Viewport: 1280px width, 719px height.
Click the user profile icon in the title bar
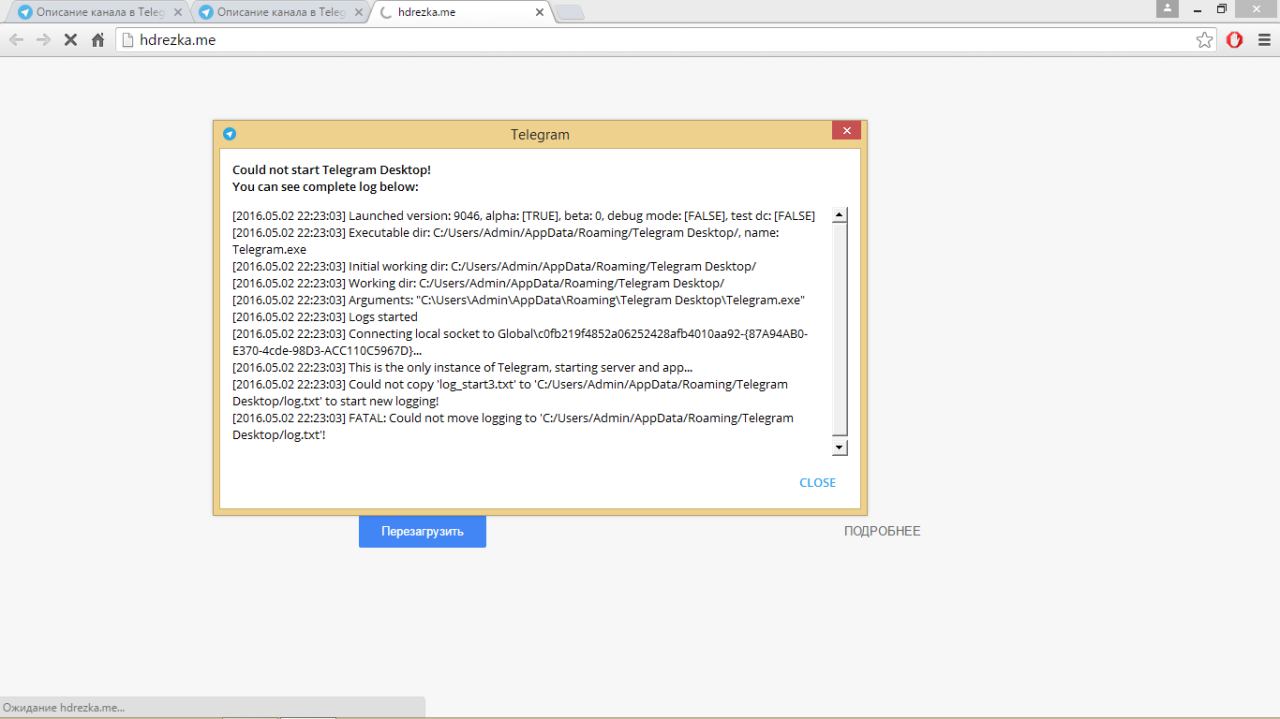[1167, 8]
